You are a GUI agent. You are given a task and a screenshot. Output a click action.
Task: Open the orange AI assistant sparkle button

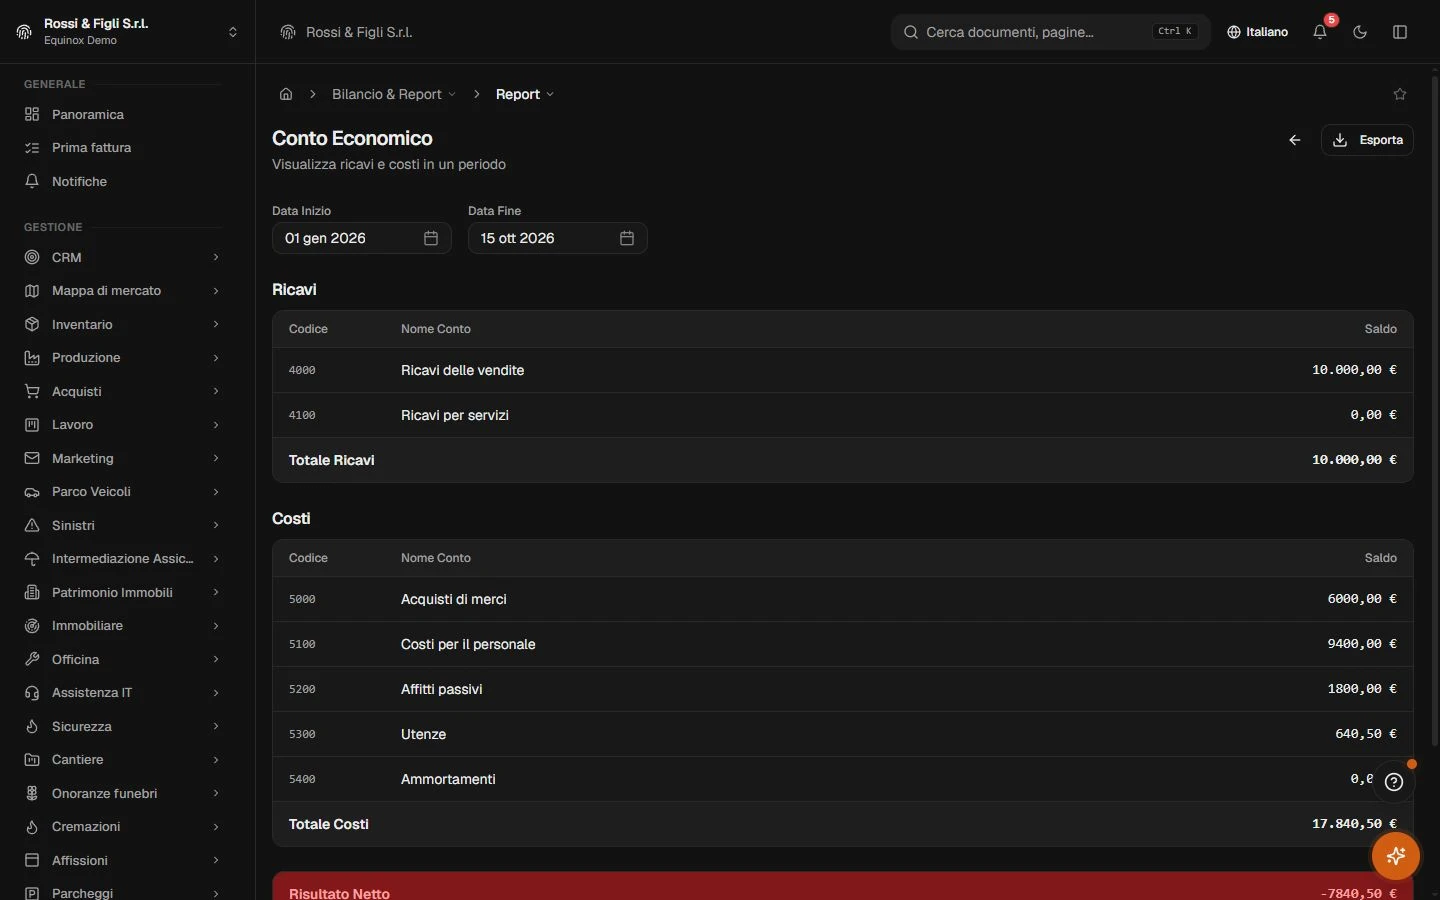click(x=1396, y=856)
